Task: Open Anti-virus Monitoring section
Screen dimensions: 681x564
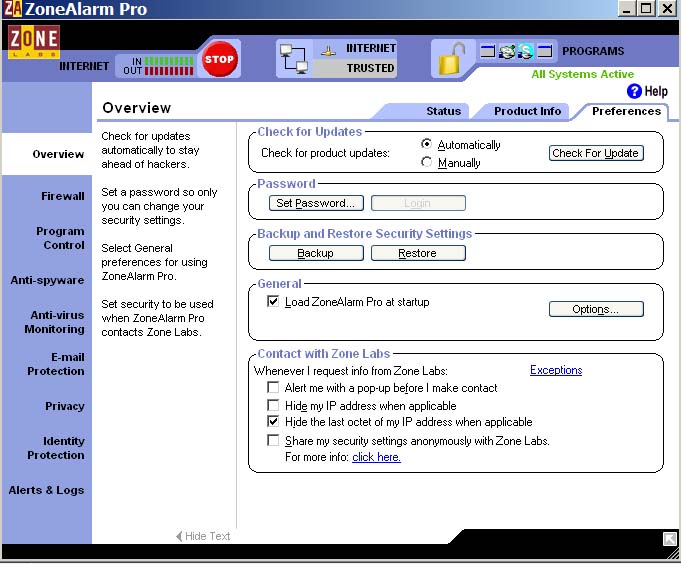Action: pos(54,322)
